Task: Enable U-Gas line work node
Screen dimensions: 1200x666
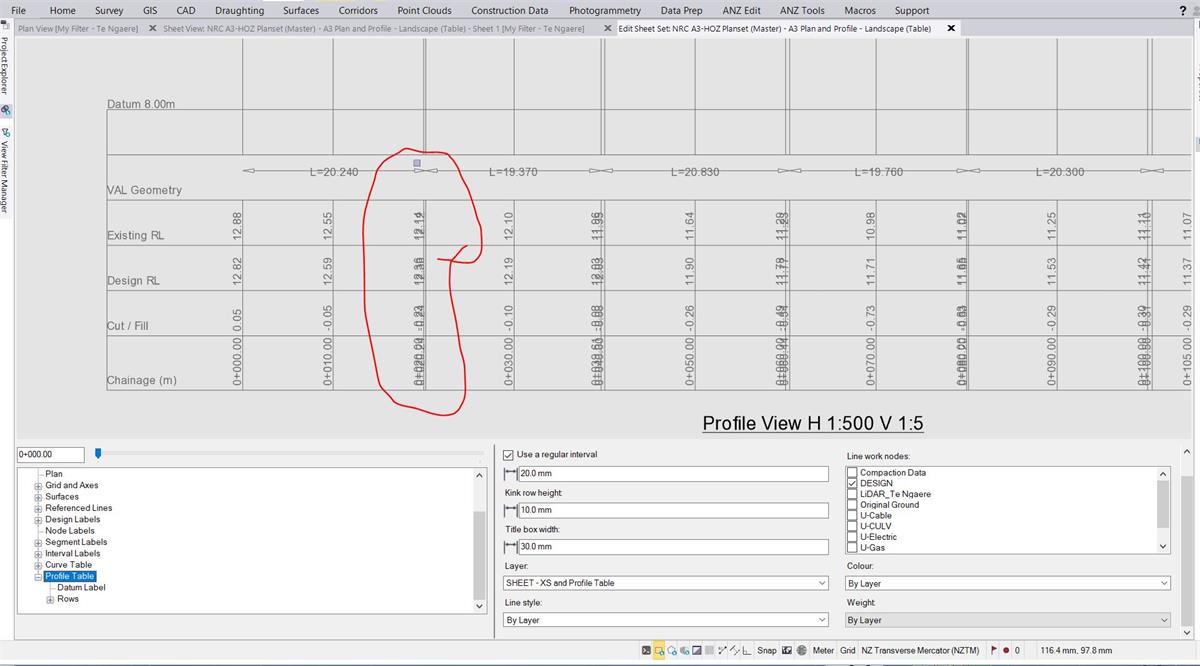Action: point(853,548)
